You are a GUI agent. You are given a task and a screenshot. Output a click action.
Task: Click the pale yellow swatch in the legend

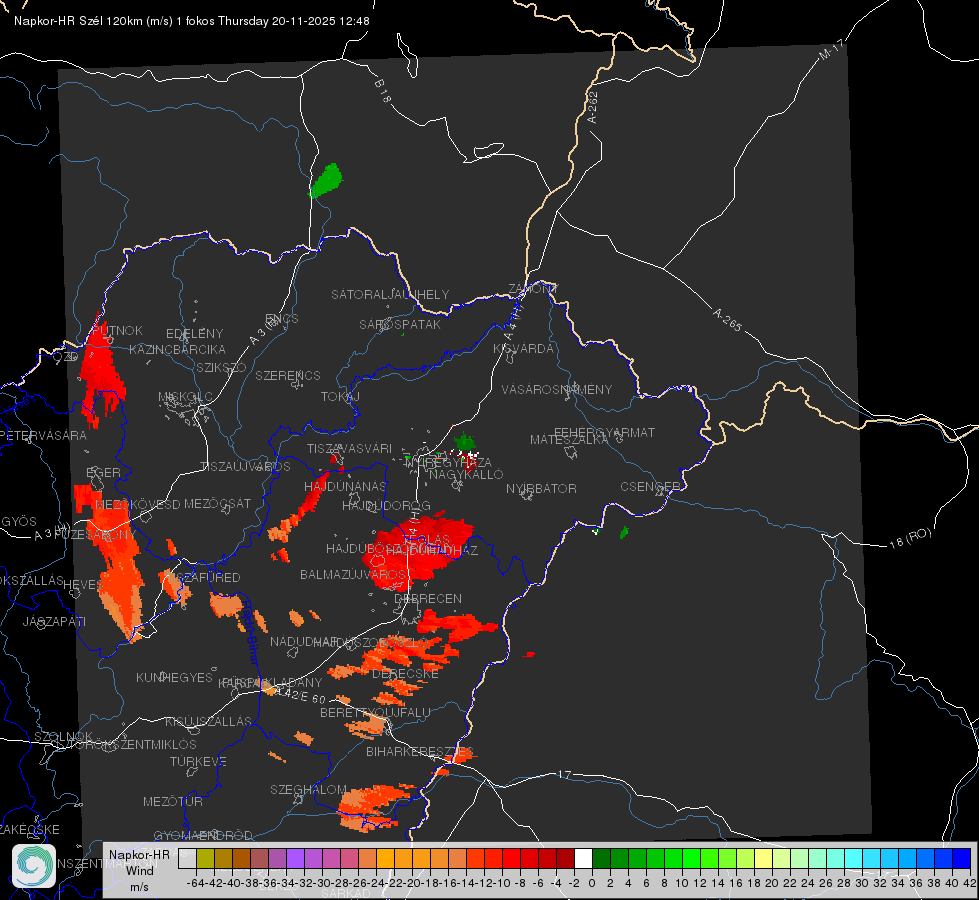pos(763,859)
